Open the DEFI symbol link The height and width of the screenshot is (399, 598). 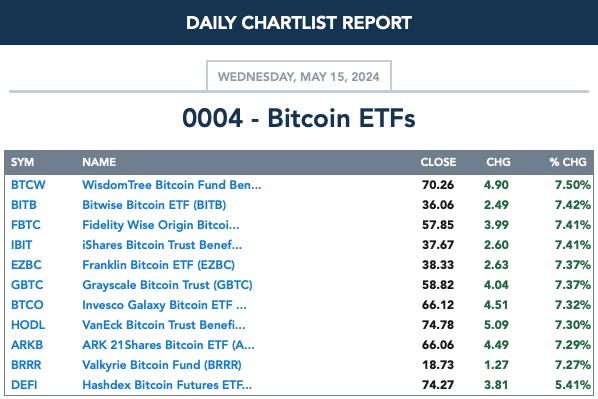pyautogui.click(x=24, y=385)
